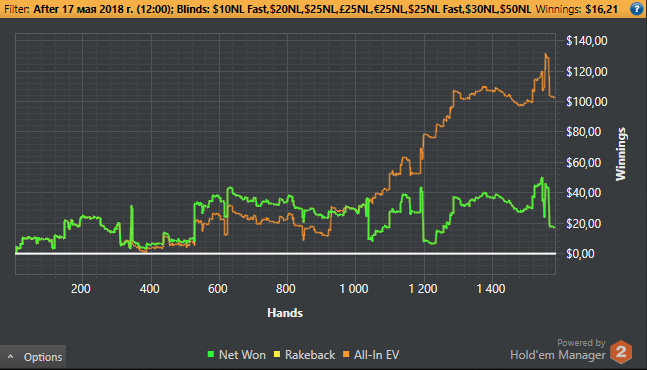Click the Rakeback legend label

(310, 355)
